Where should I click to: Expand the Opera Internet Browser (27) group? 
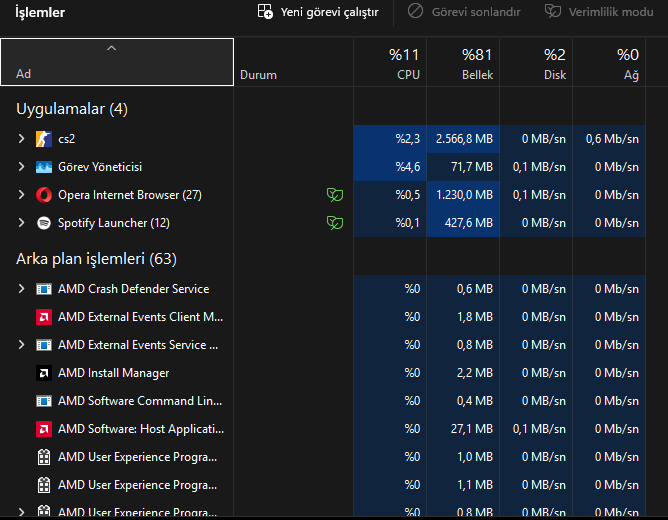point(21,195)
